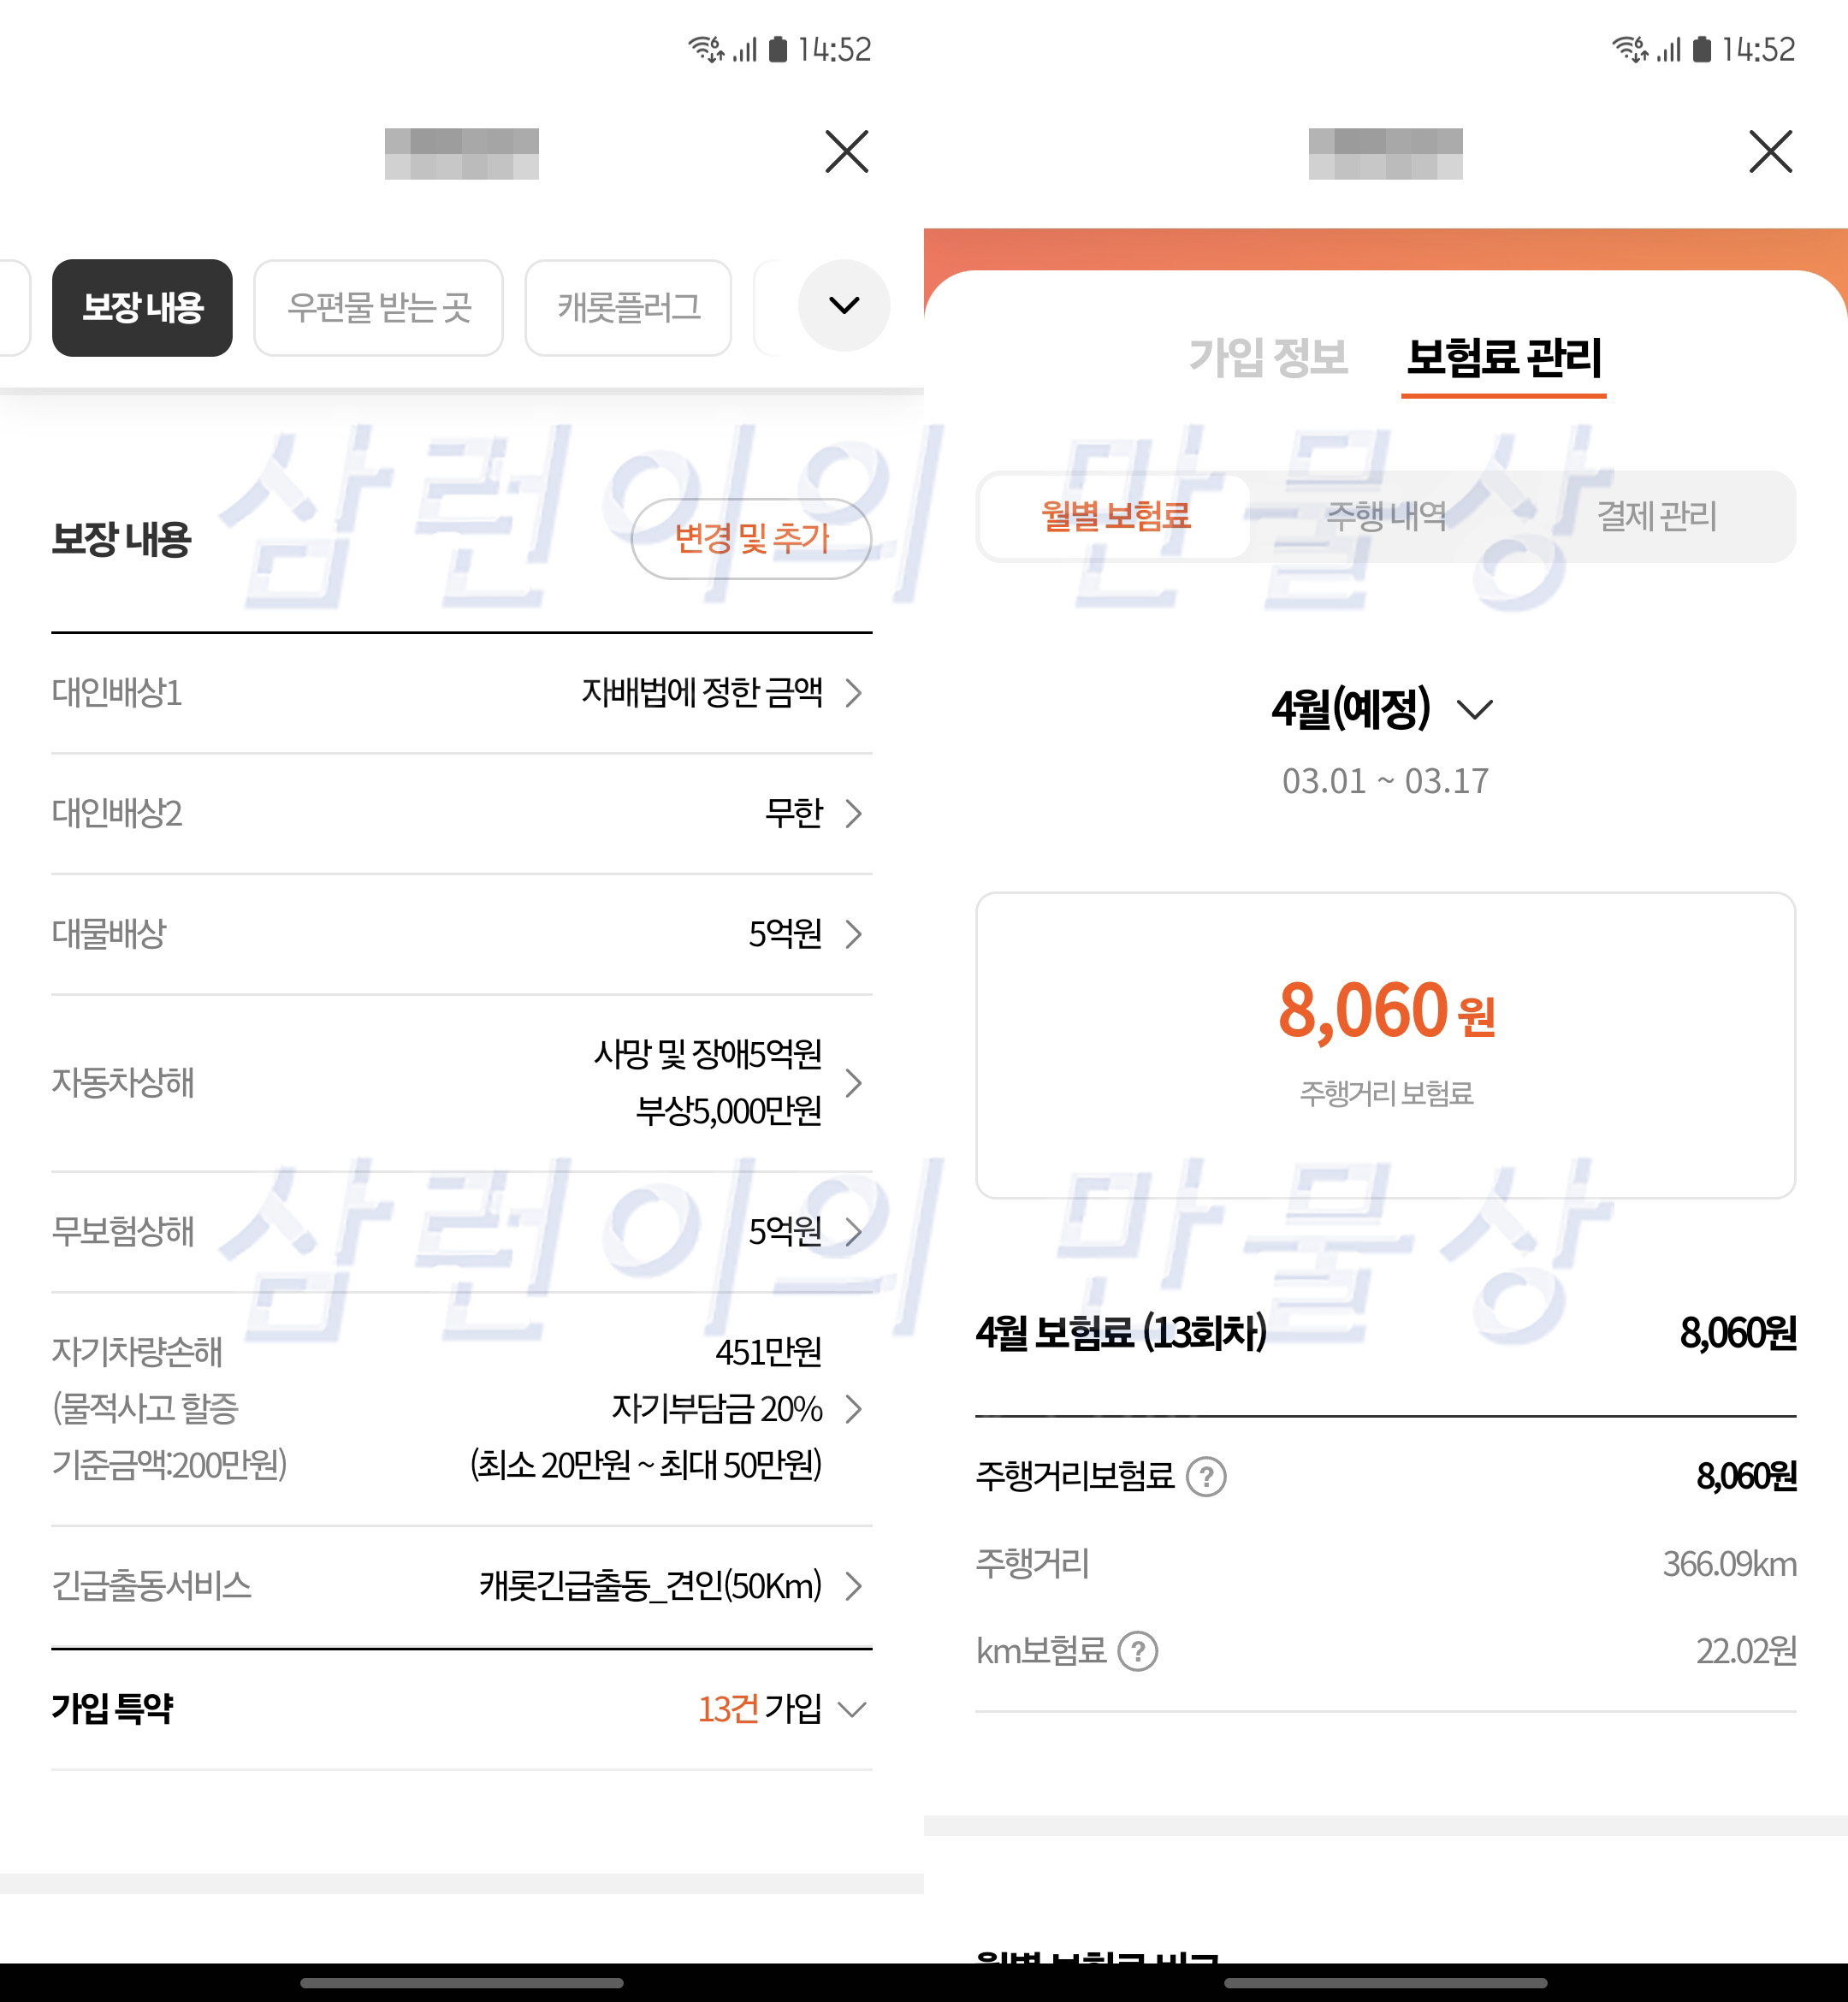Viewport: 1848px width, 2002px height.
Task: Switch to 결제 관리 segment
Action: point(1656,517)
